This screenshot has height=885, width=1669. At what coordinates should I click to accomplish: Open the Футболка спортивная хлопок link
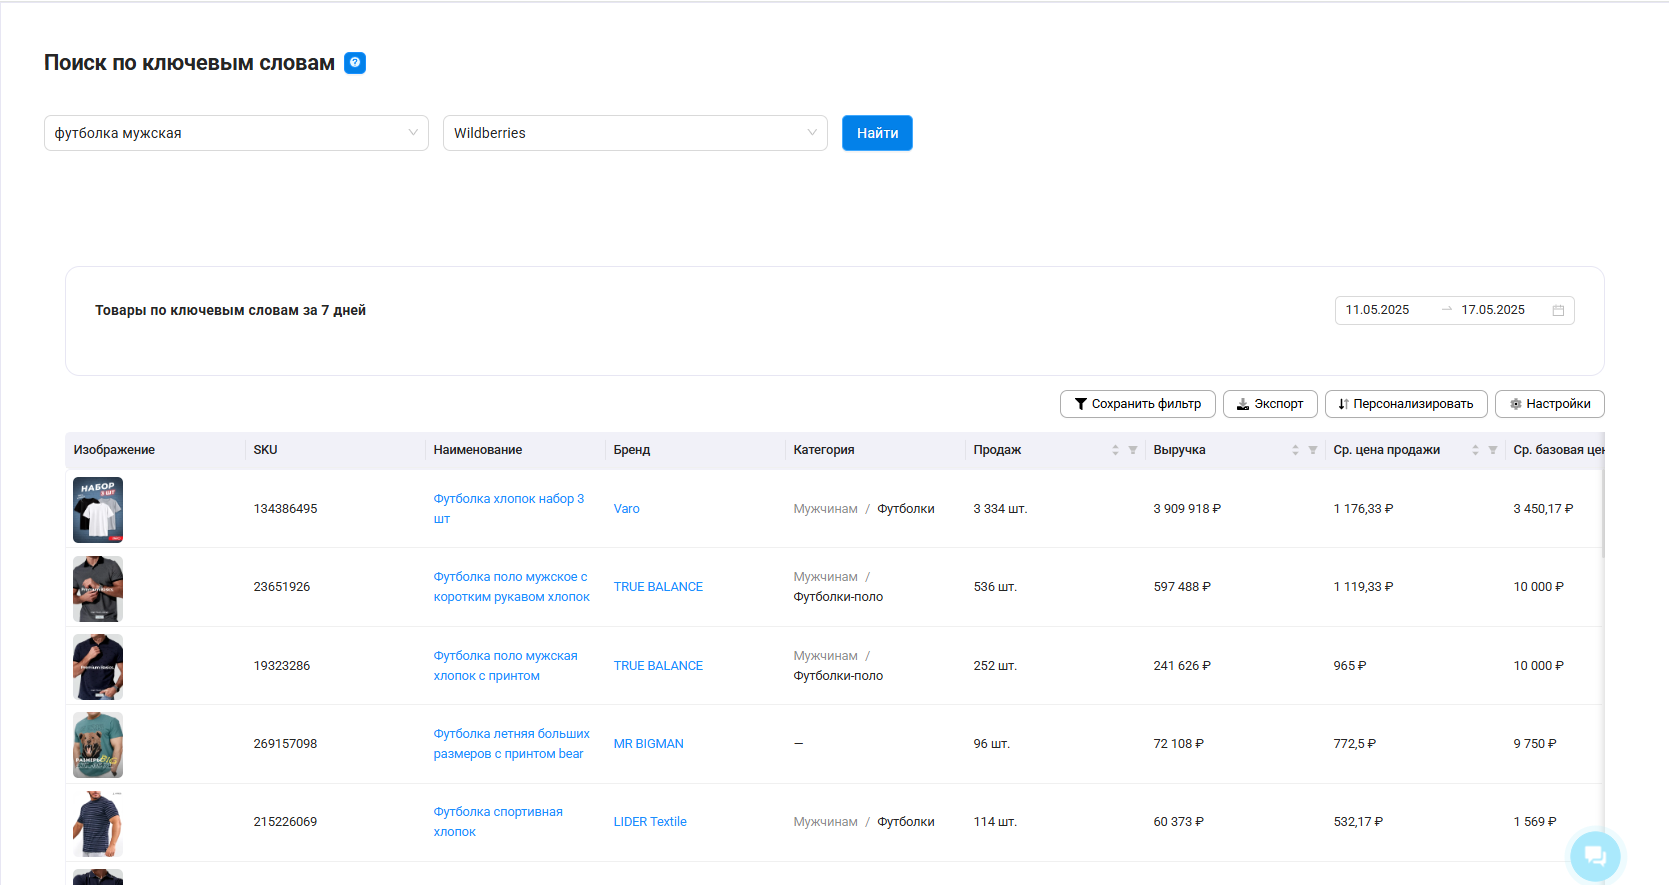coord(498,822)
